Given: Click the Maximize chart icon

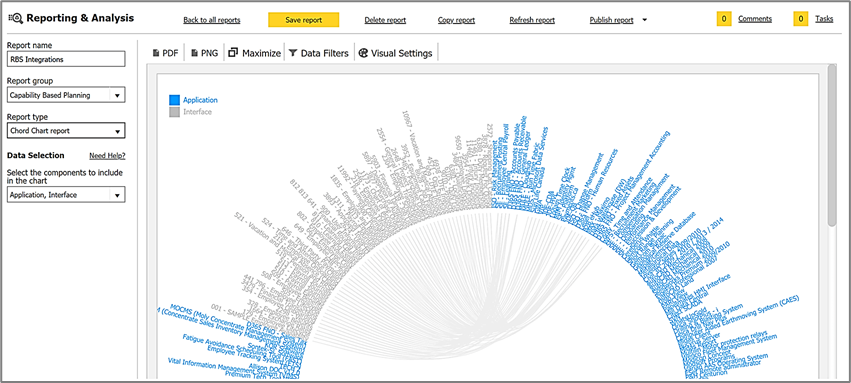Looking at the screenshot, I should tap(233, 53).
